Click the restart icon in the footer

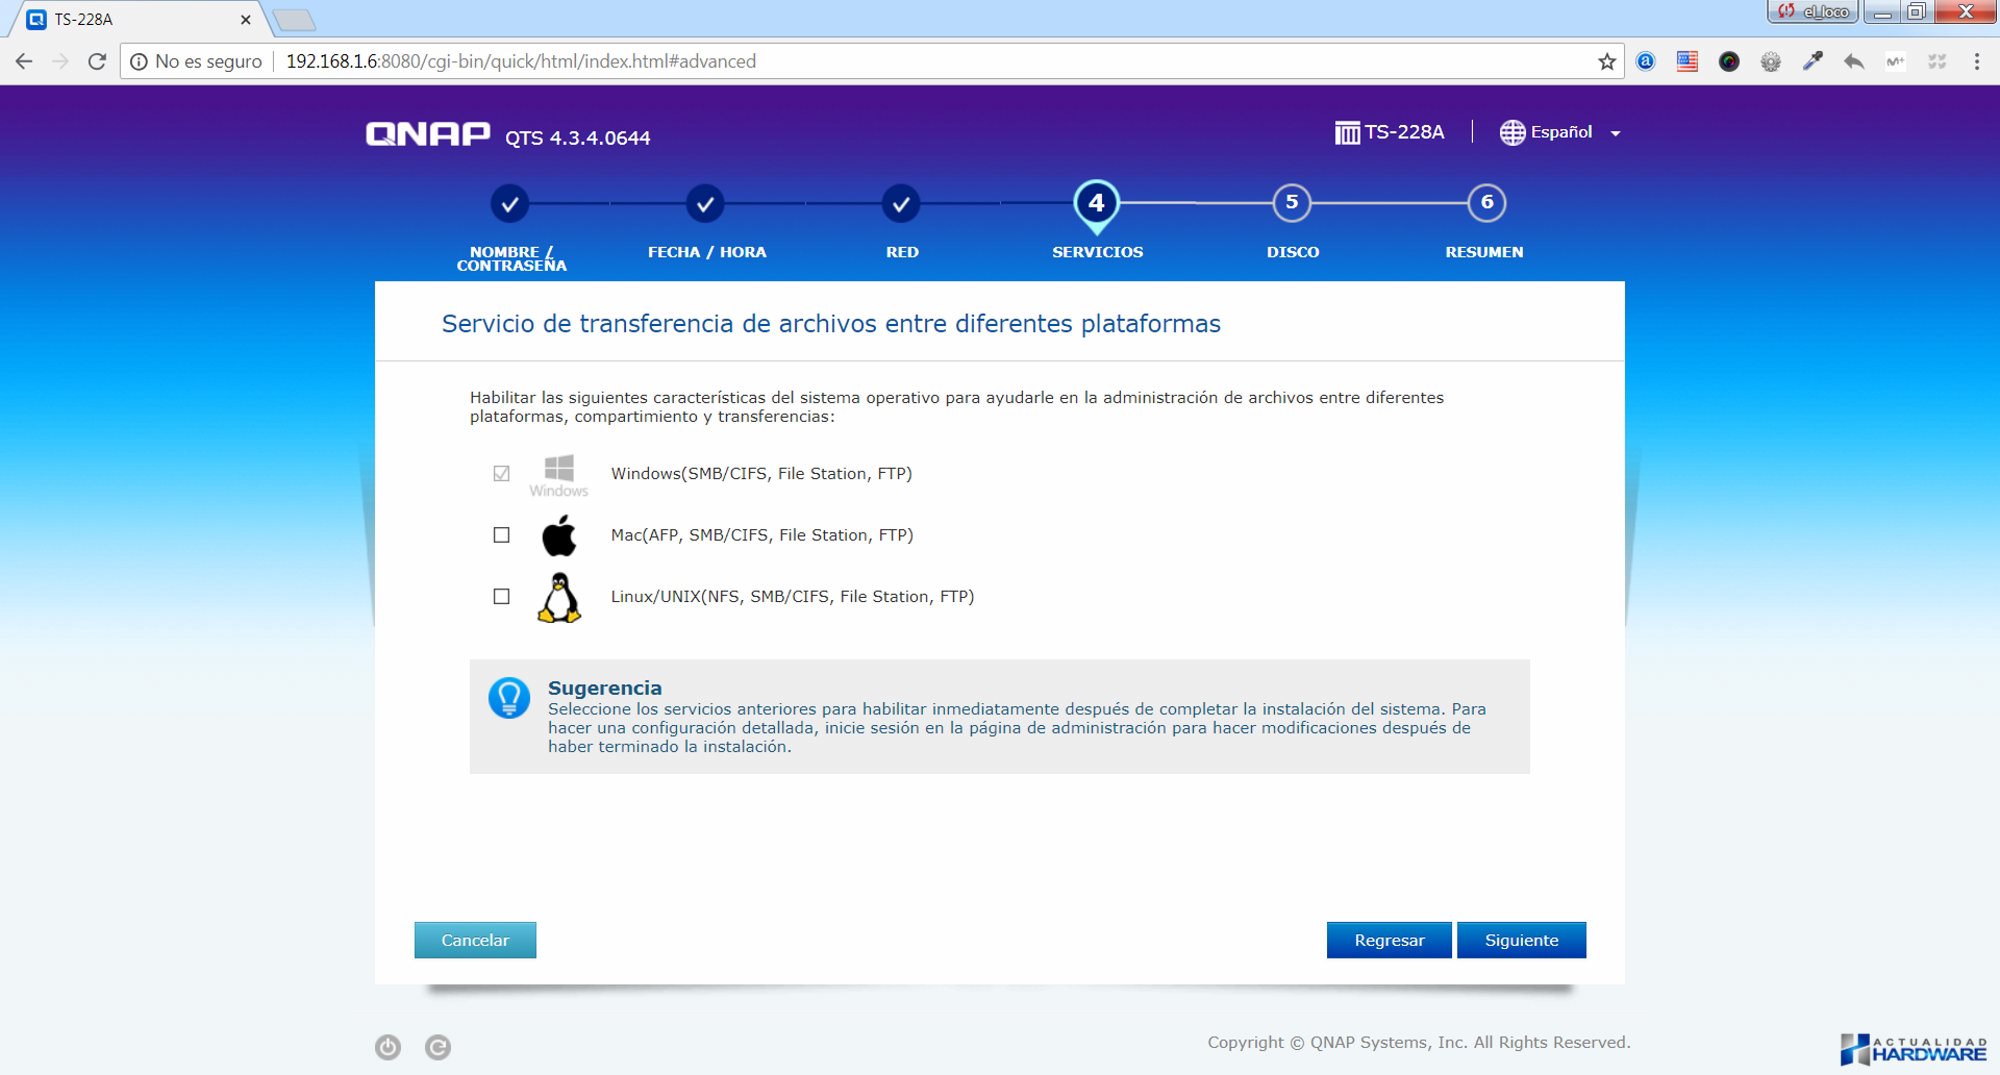(x=438, y=1047)
